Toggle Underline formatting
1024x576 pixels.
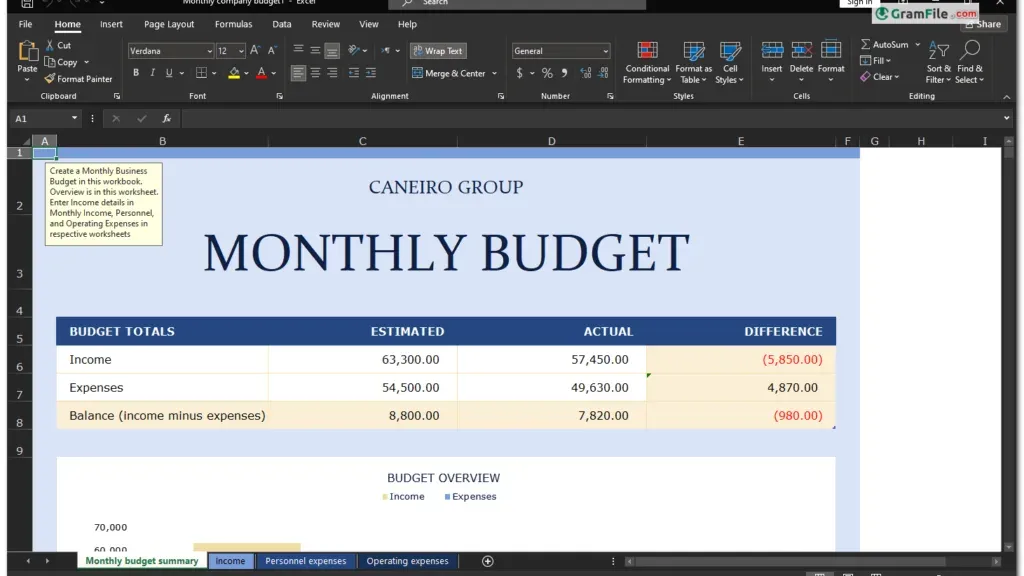pyautogui.click(x=168, y=73)
